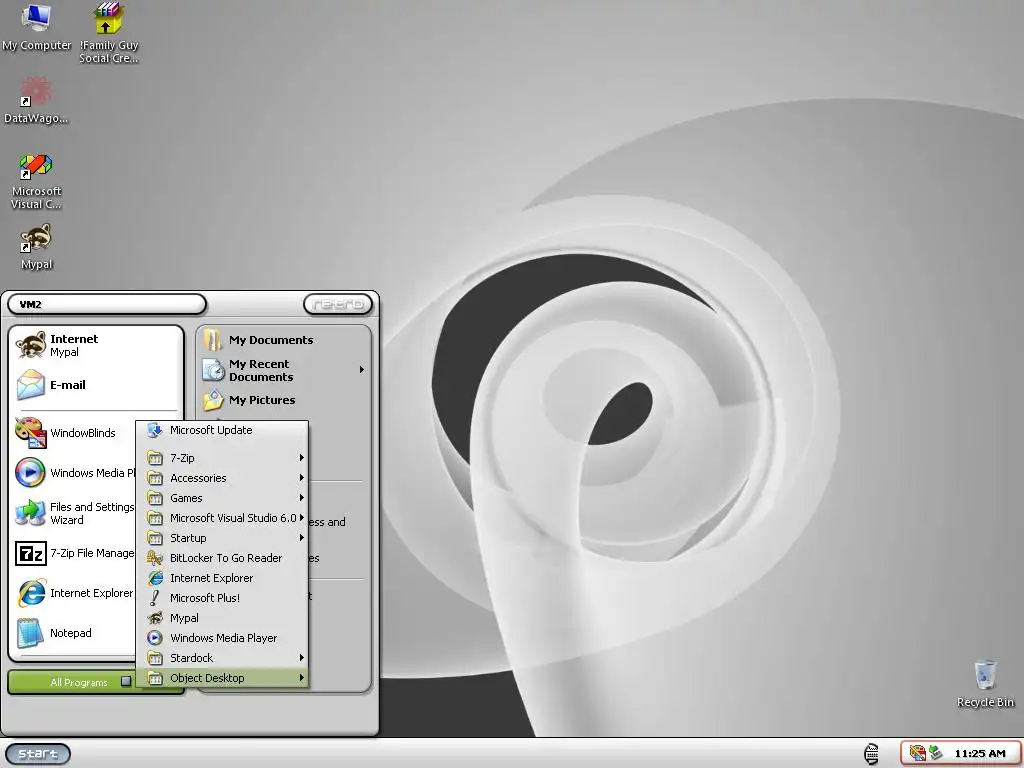This screenshot has height=768, width=1024.
Task: Open E-mail from the start menu
Action: point(95,385)
